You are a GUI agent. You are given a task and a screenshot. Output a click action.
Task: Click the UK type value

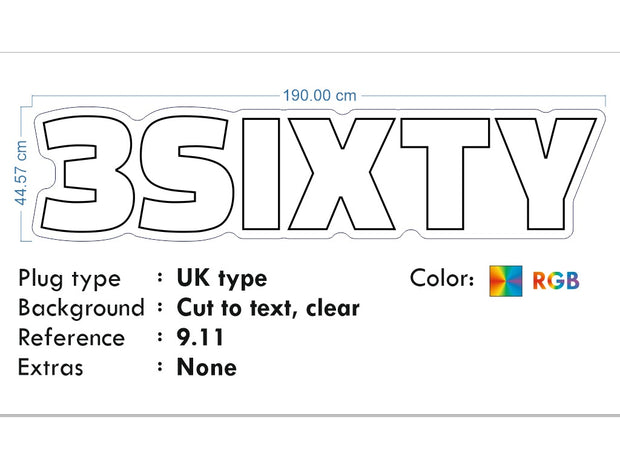[x=222, y=279]
